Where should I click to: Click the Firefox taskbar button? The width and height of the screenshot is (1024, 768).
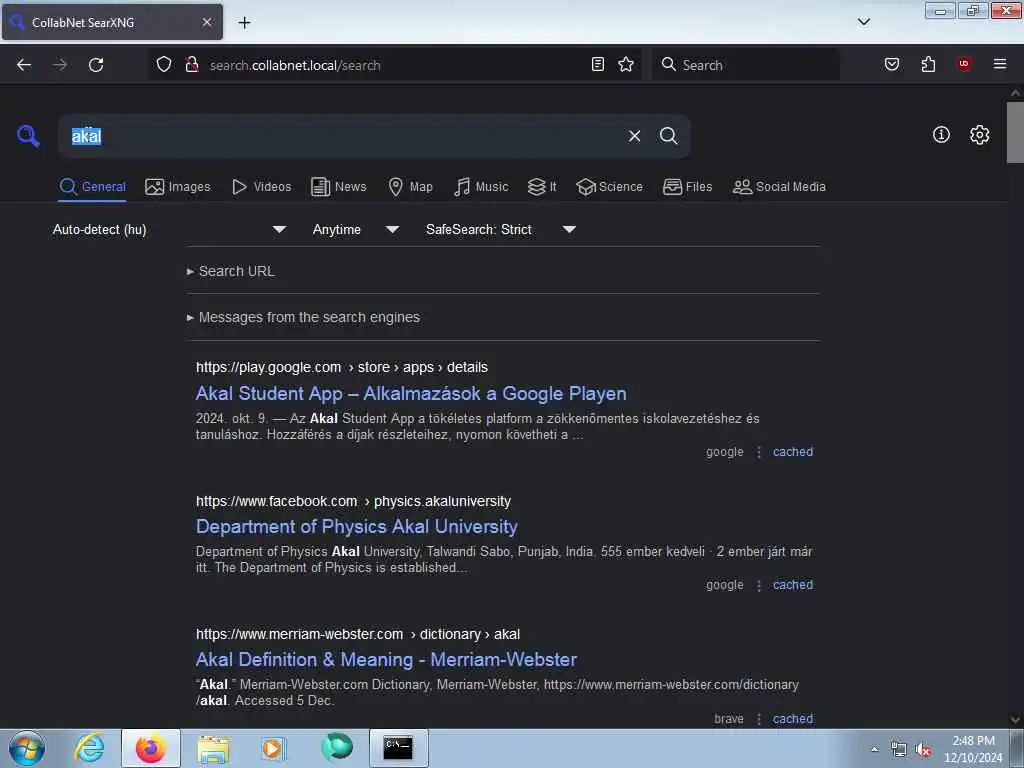click(151, 748)
